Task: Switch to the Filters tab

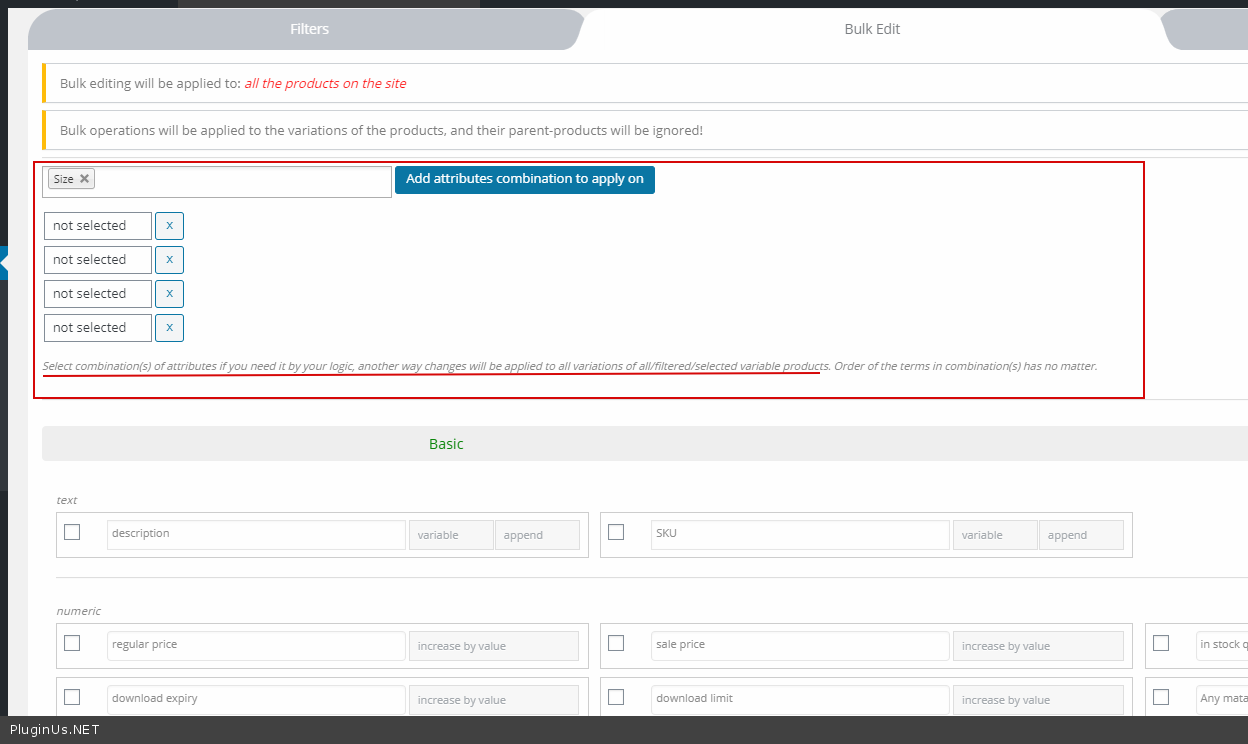Action: tap(309, 29)
